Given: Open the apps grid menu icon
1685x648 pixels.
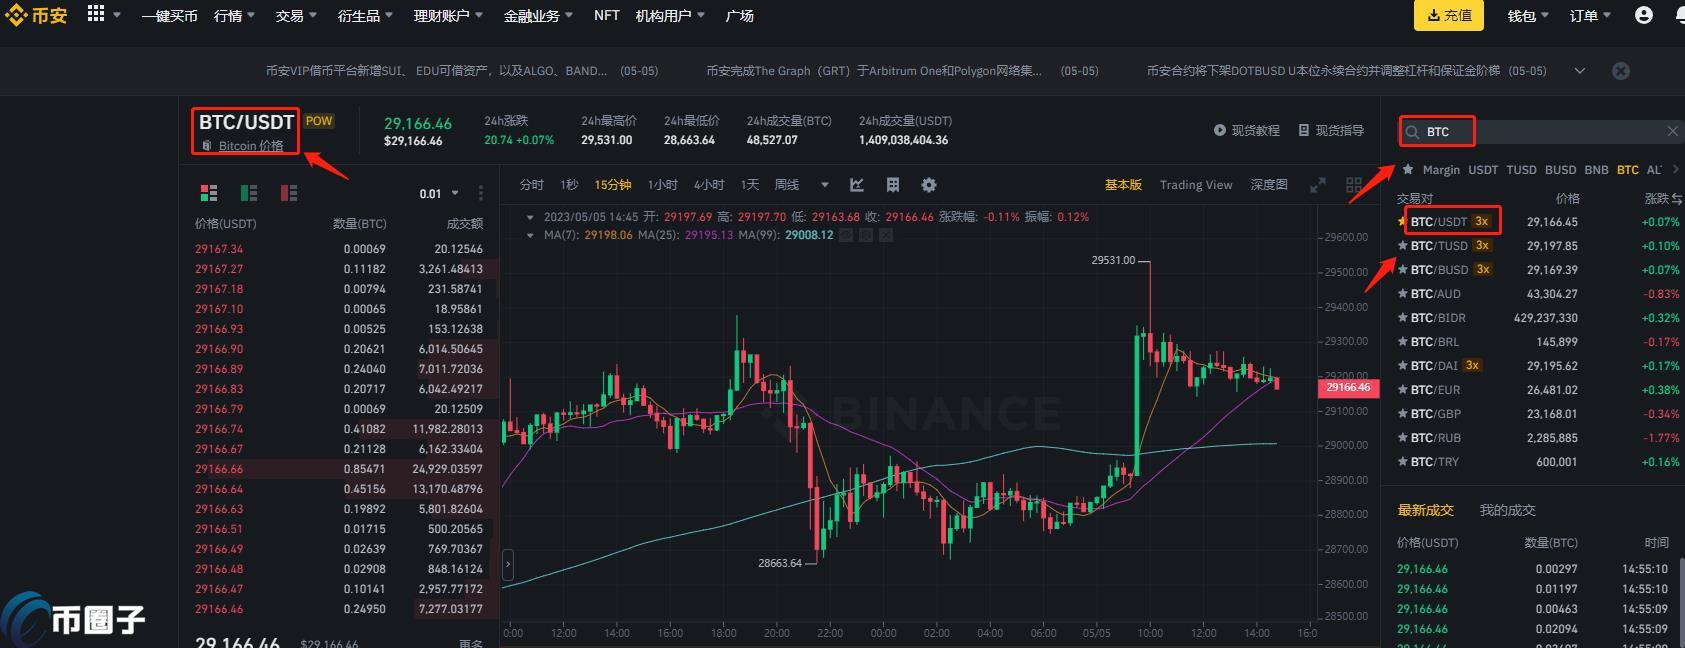Looking at the screenshot, I should (96, 14).
